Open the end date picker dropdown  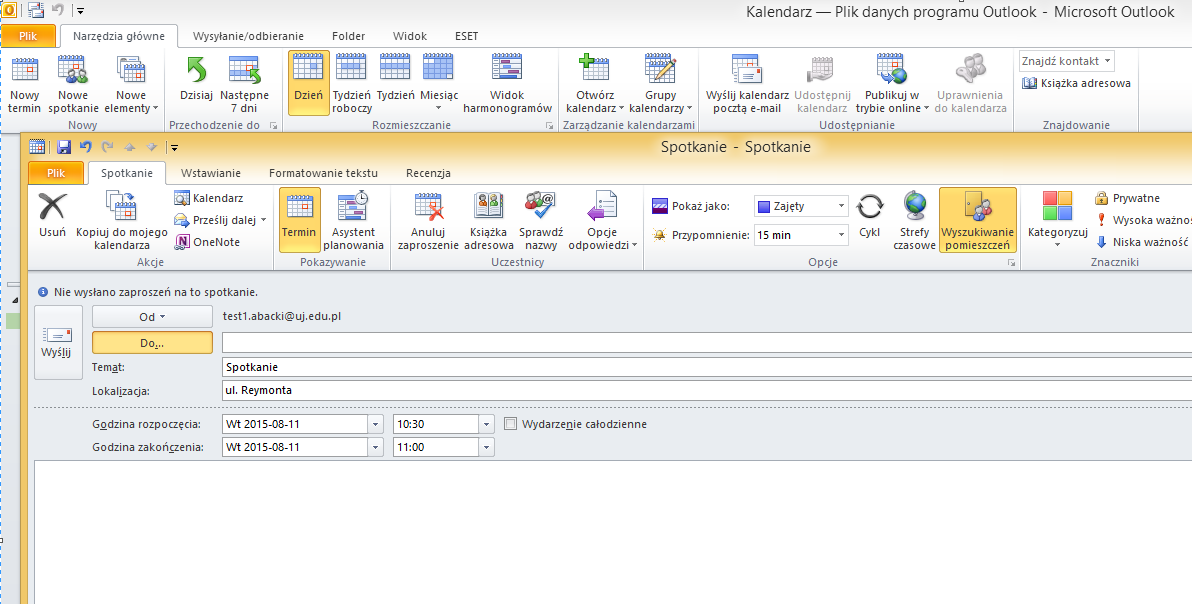[376, 447]
